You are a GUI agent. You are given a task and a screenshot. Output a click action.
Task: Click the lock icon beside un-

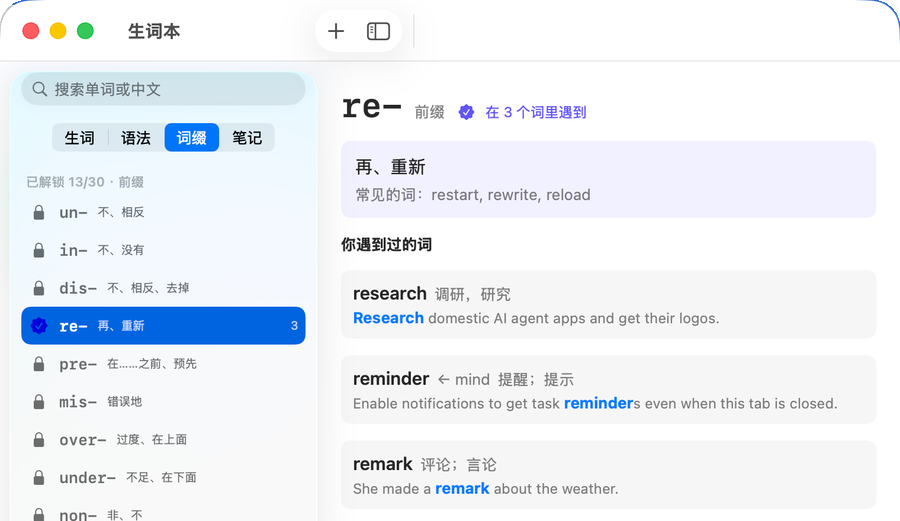coord(39,212)
